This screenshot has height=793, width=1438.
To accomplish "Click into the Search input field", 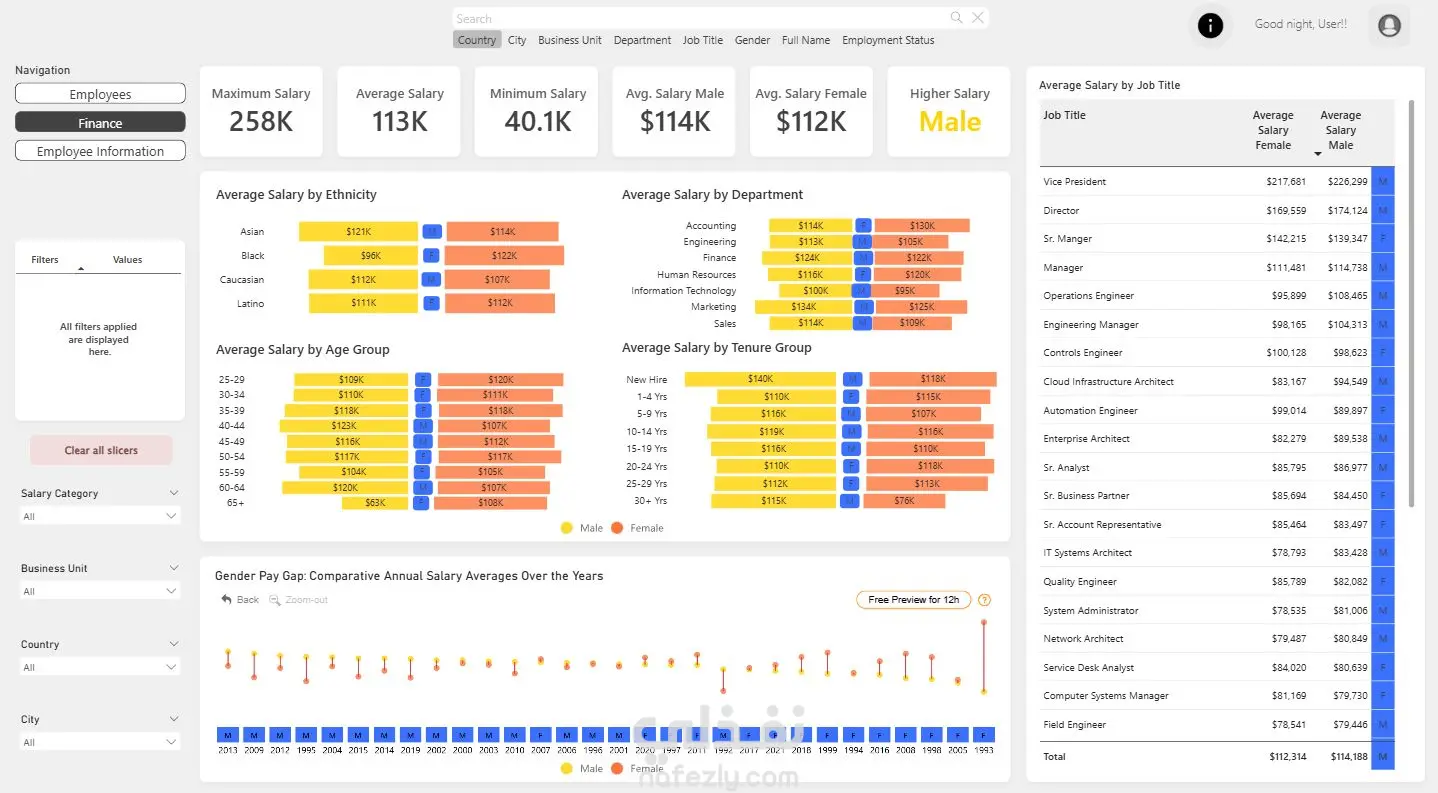I will [x=700, y=18].
